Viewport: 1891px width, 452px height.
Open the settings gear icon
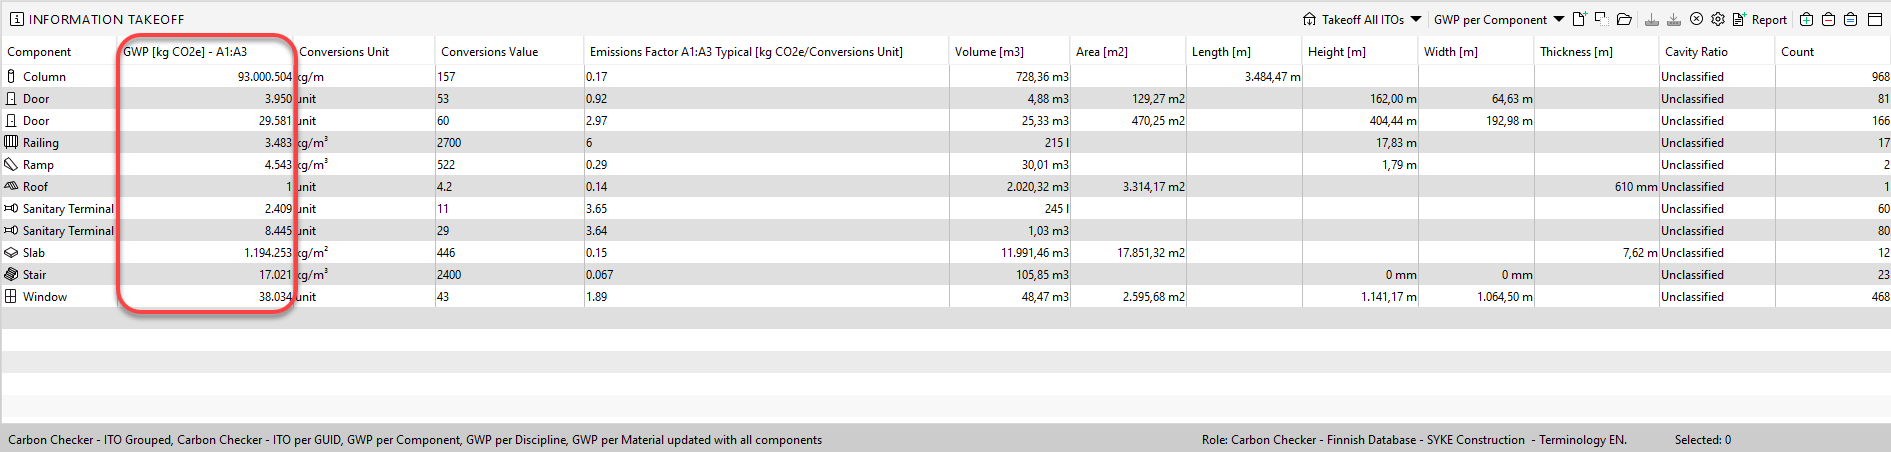tap(1718, 19)
